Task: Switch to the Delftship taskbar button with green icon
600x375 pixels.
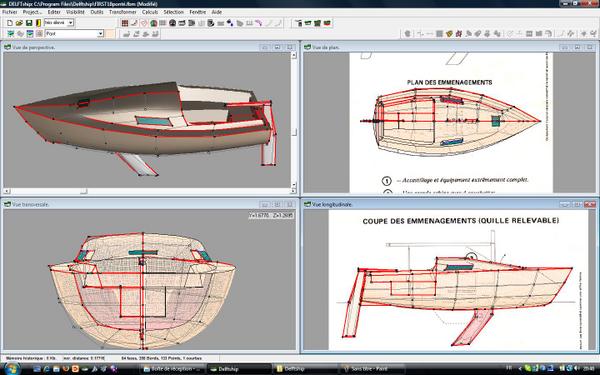Action: click(239, 369)
